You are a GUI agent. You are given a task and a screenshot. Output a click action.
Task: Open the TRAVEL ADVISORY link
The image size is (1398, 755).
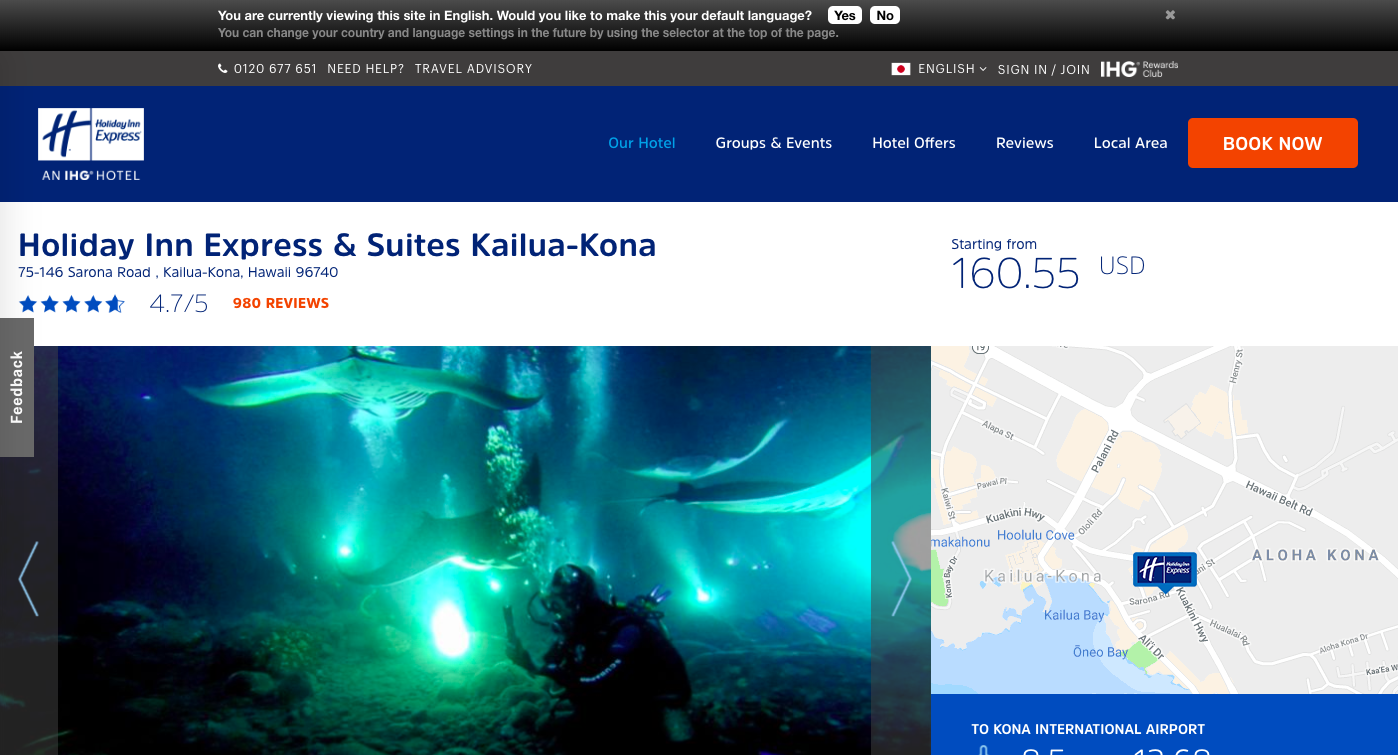(x=474, y=69)
